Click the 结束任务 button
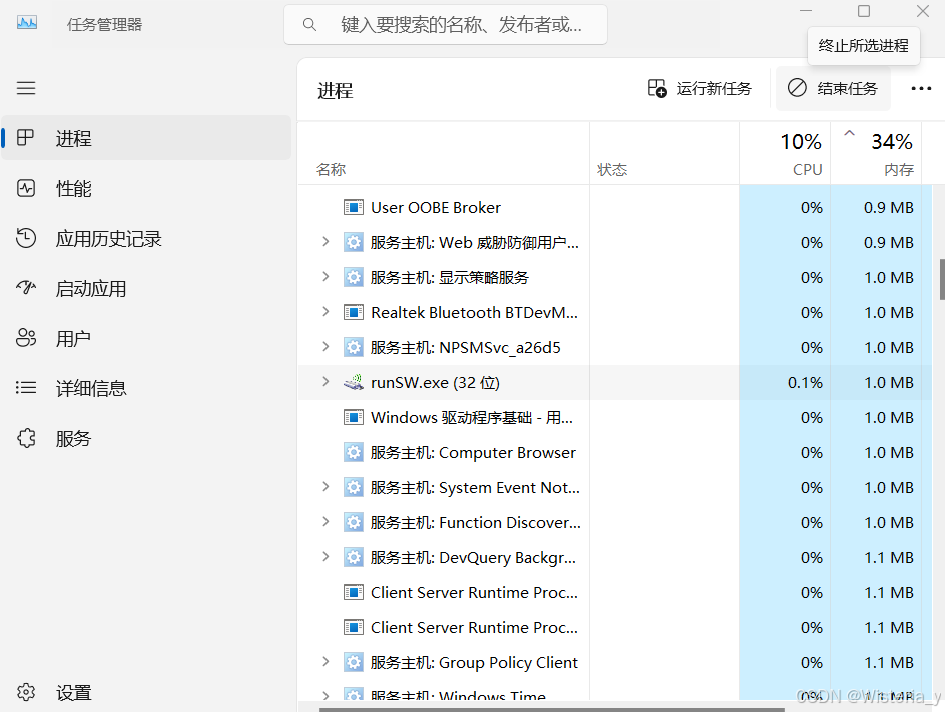Viewport: 945px width, 712px height. [833, 89]
